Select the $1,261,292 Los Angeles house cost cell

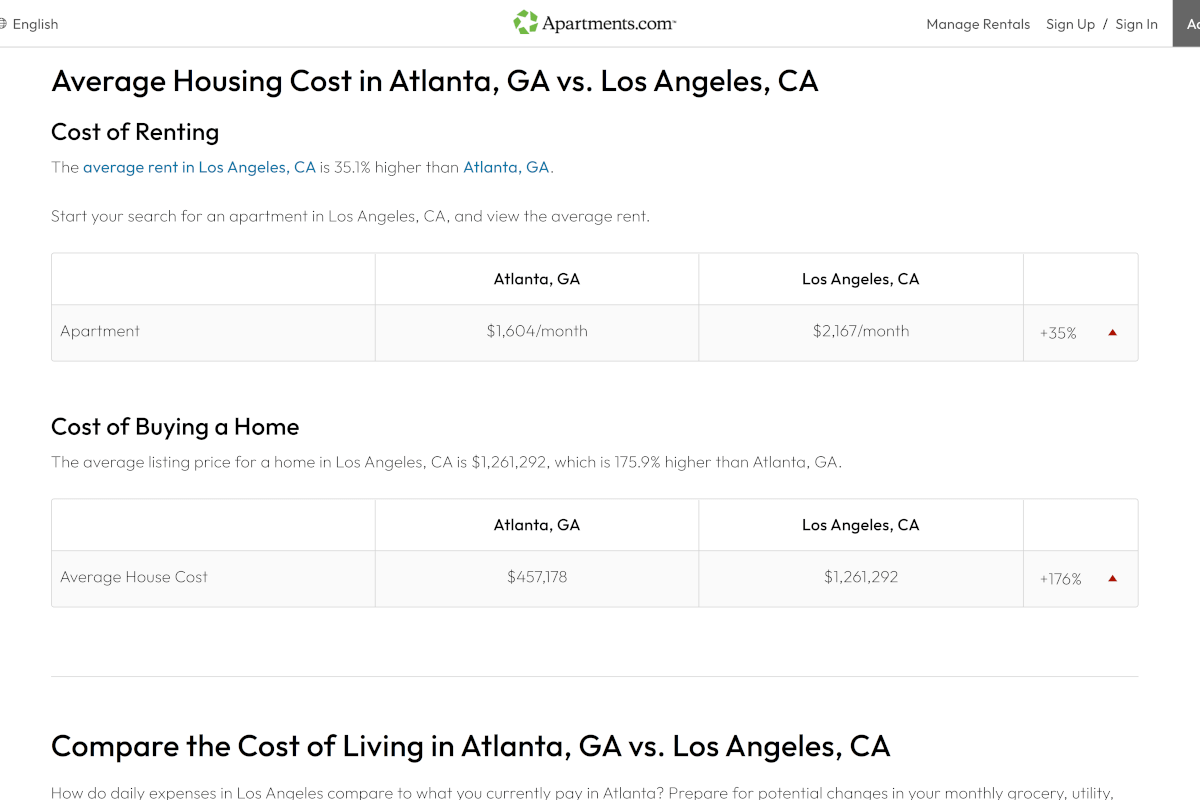pos(861,577)
